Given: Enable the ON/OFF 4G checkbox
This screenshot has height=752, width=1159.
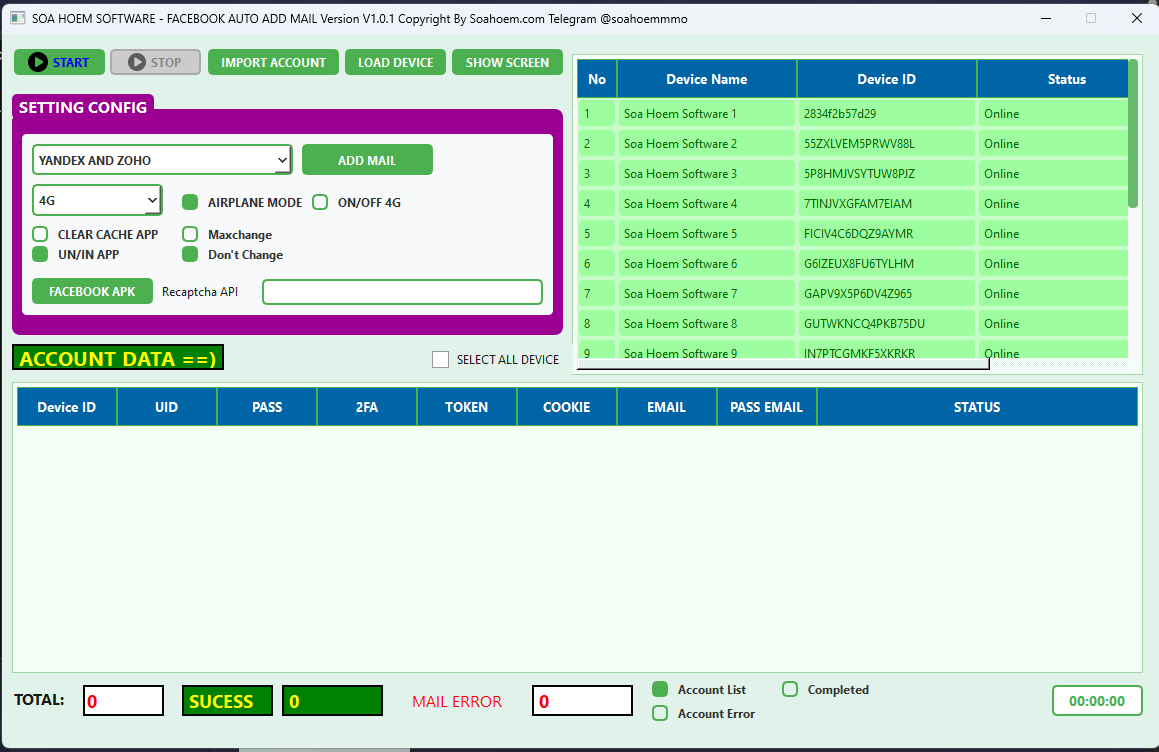Looking at the screenshot, I should click(320, 202).
